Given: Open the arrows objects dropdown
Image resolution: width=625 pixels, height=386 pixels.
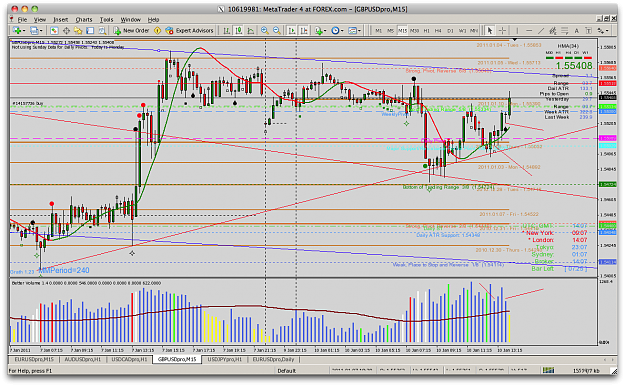Looking at the screenshot, I should (x=602, y=30).
